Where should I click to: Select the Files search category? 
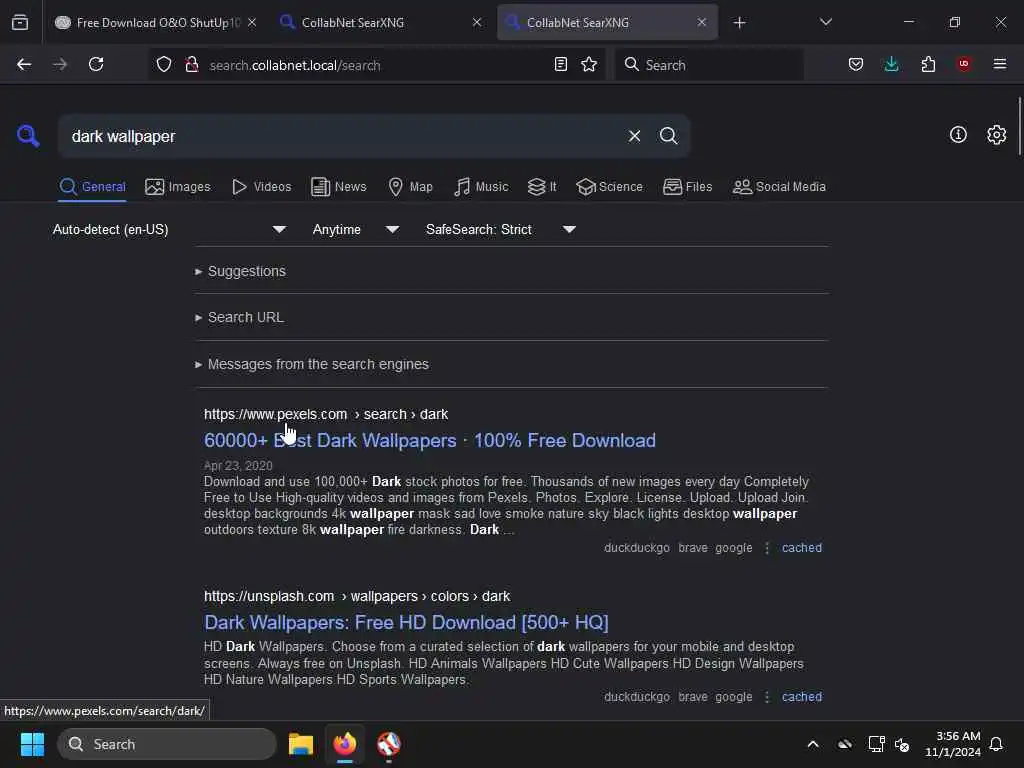click(687, 187)
